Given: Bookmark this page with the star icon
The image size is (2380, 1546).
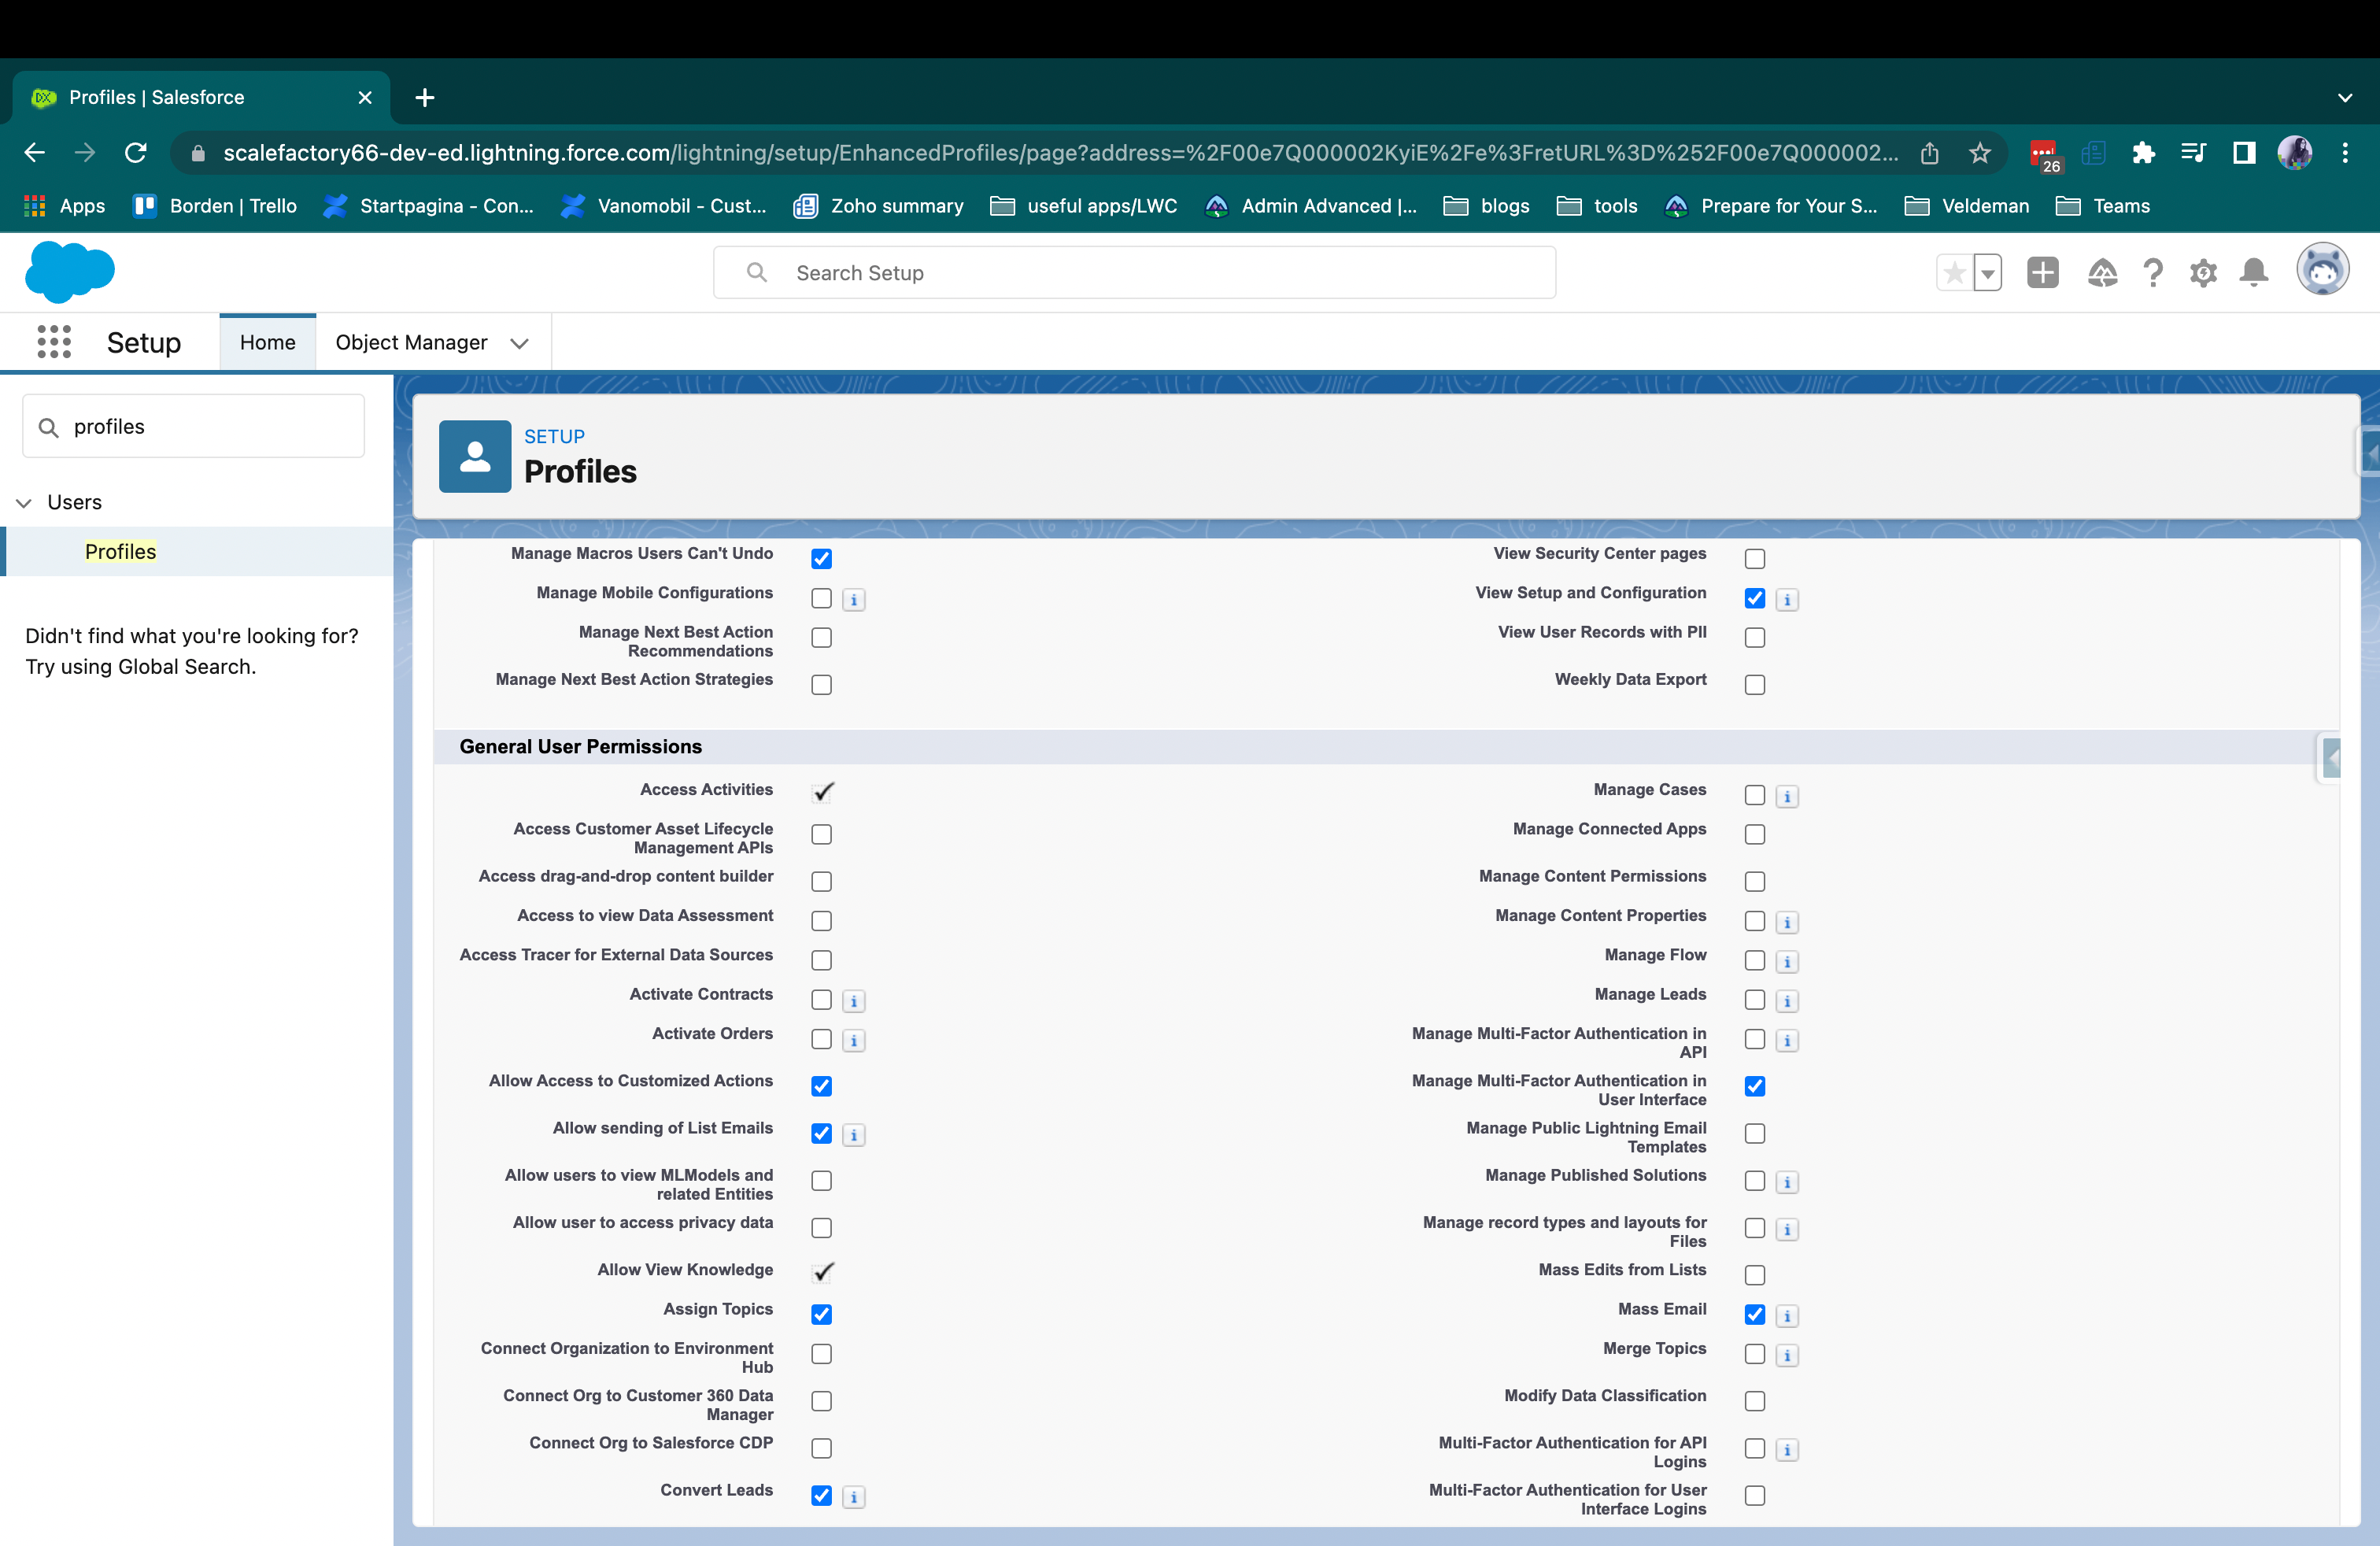Looking at the screenshot, I should [1979, 152].
